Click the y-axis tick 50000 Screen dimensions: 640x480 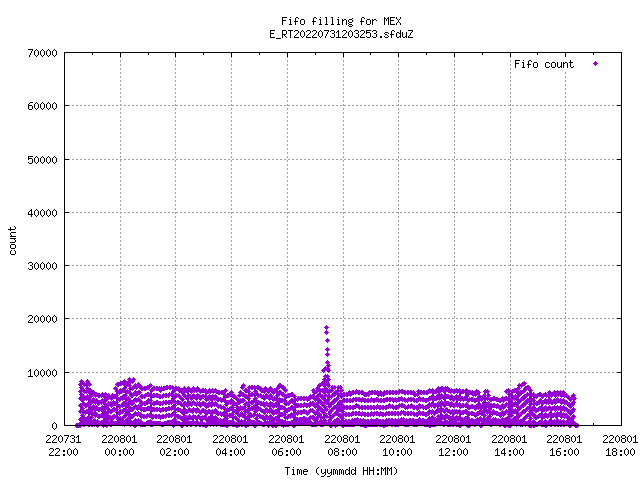click(42, 160)
